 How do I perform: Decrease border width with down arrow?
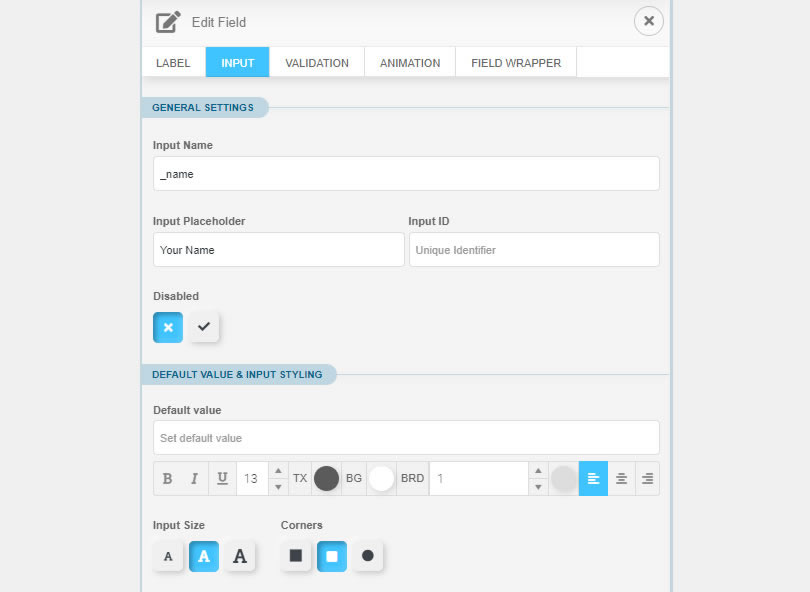[538, 487]
